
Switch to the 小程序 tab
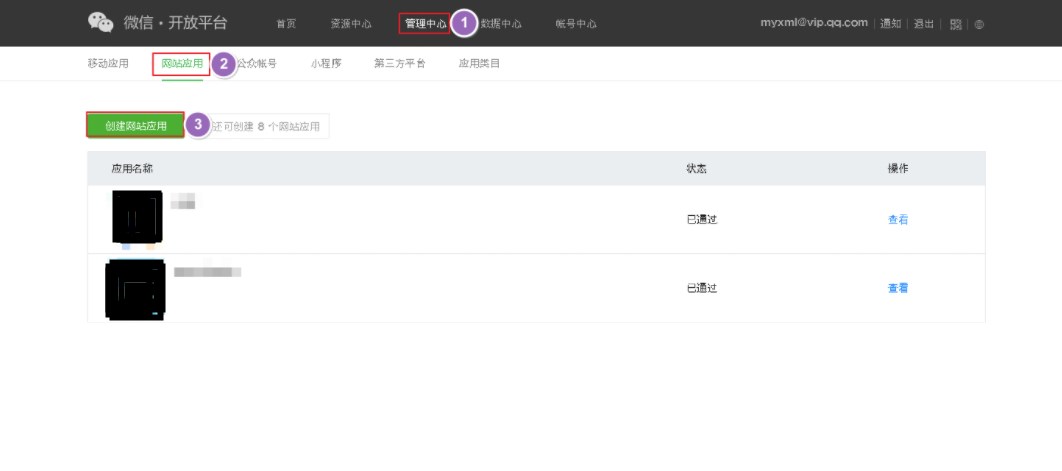click(326, 64)
